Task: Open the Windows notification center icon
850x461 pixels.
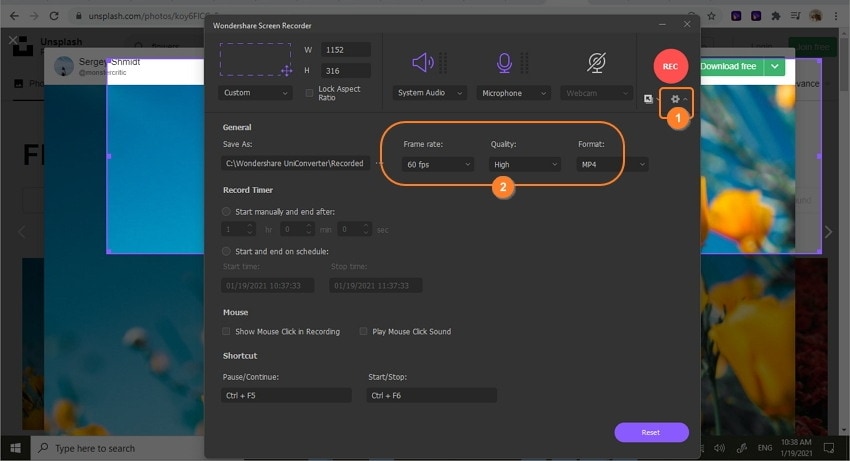Action: point(829,448)
